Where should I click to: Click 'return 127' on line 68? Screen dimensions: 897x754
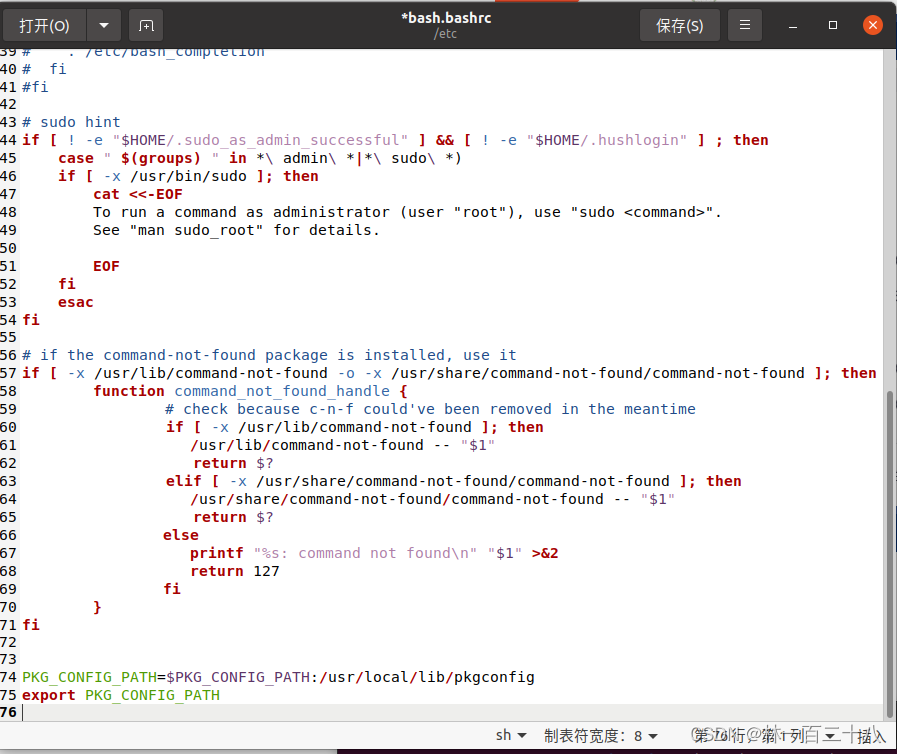point(235,571)
